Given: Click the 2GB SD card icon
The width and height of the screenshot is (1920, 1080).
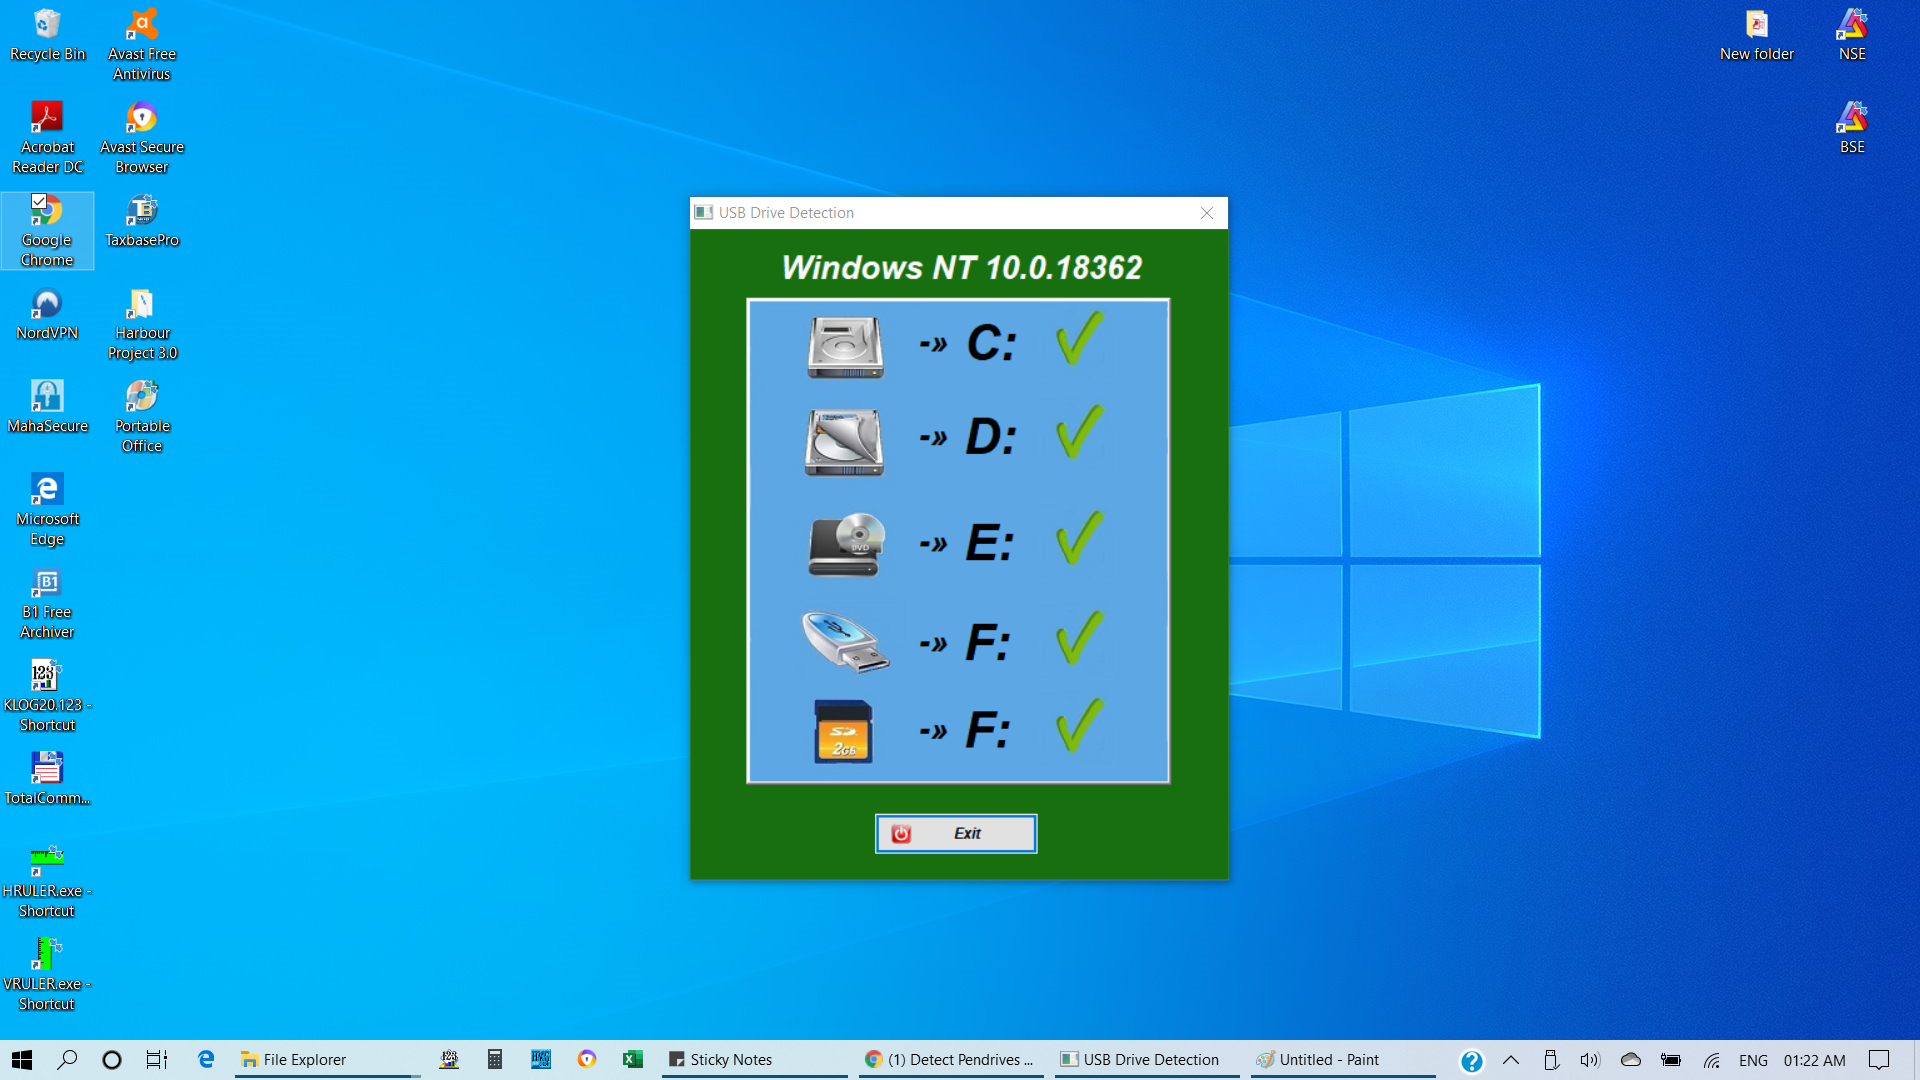Looking at the screenshot, I should click(845, 731).
